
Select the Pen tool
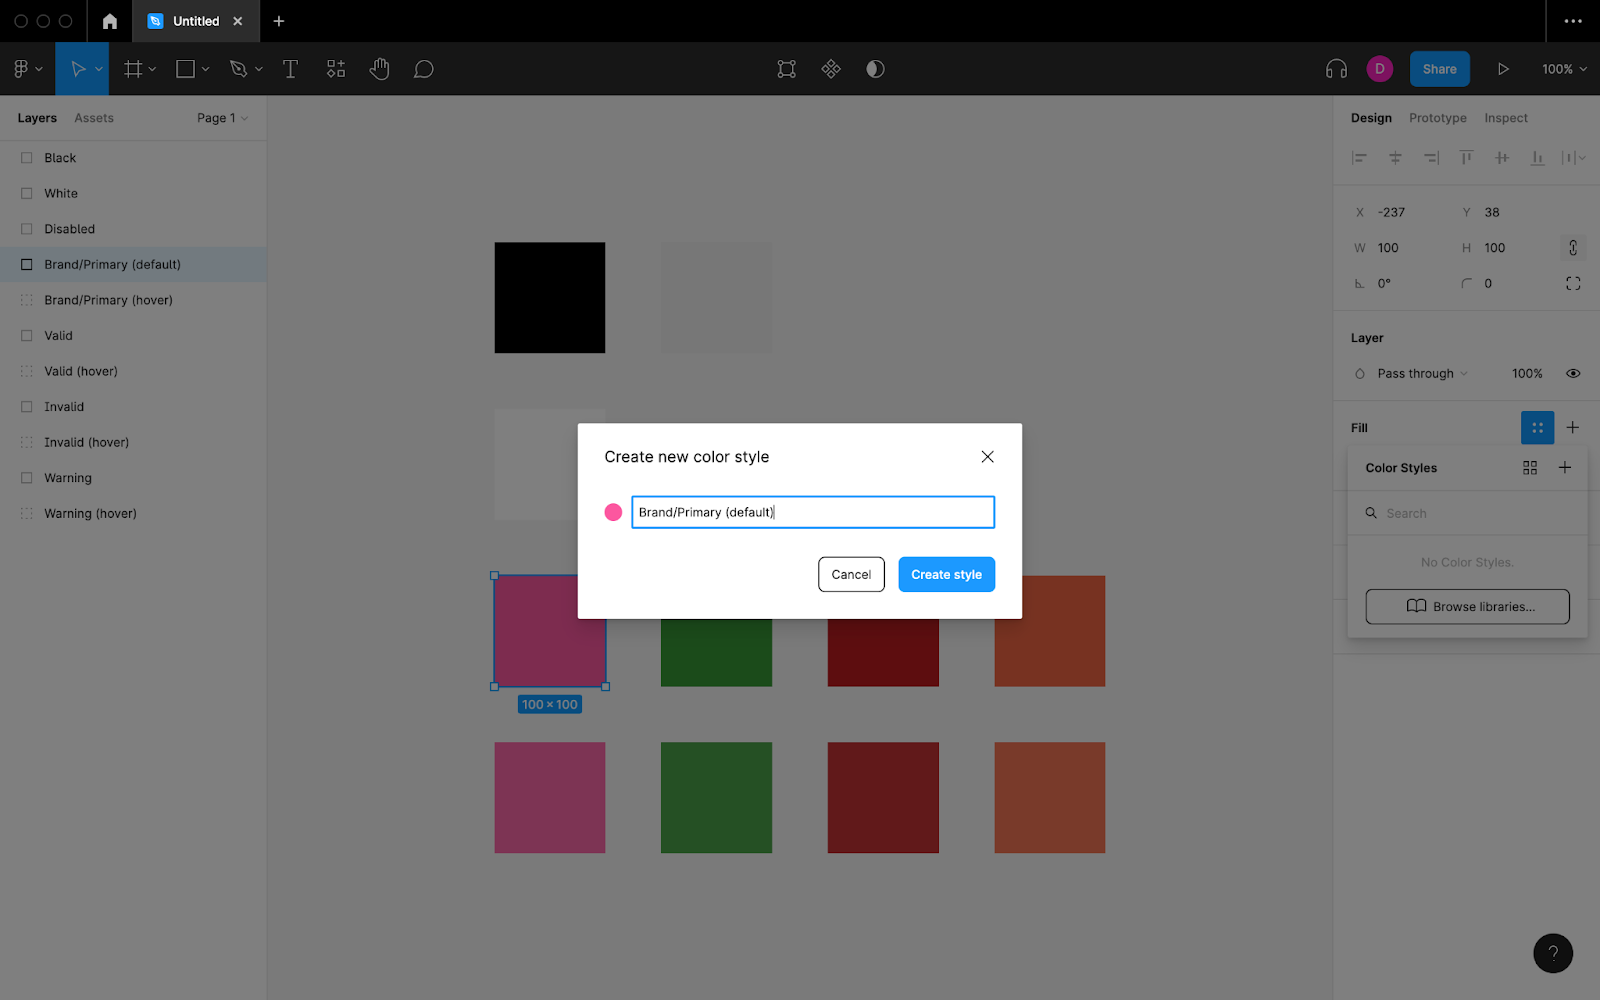(238, 69)
